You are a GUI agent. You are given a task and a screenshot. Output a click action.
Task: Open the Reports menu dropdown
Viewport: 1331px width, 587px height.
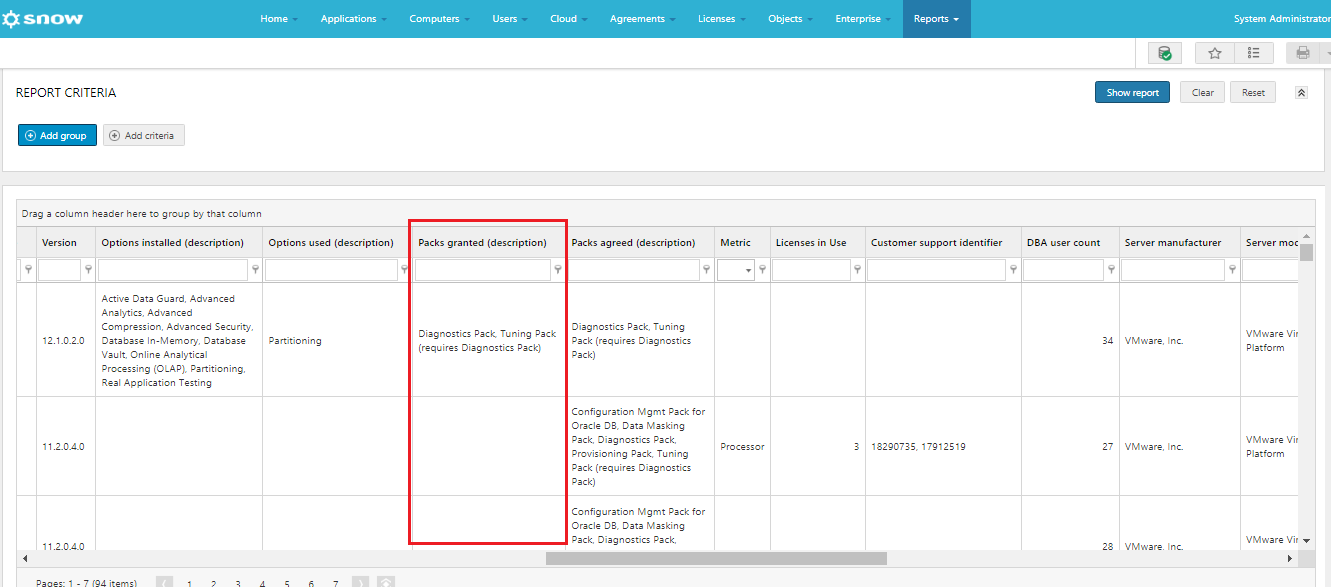click(x=936, y=19)
